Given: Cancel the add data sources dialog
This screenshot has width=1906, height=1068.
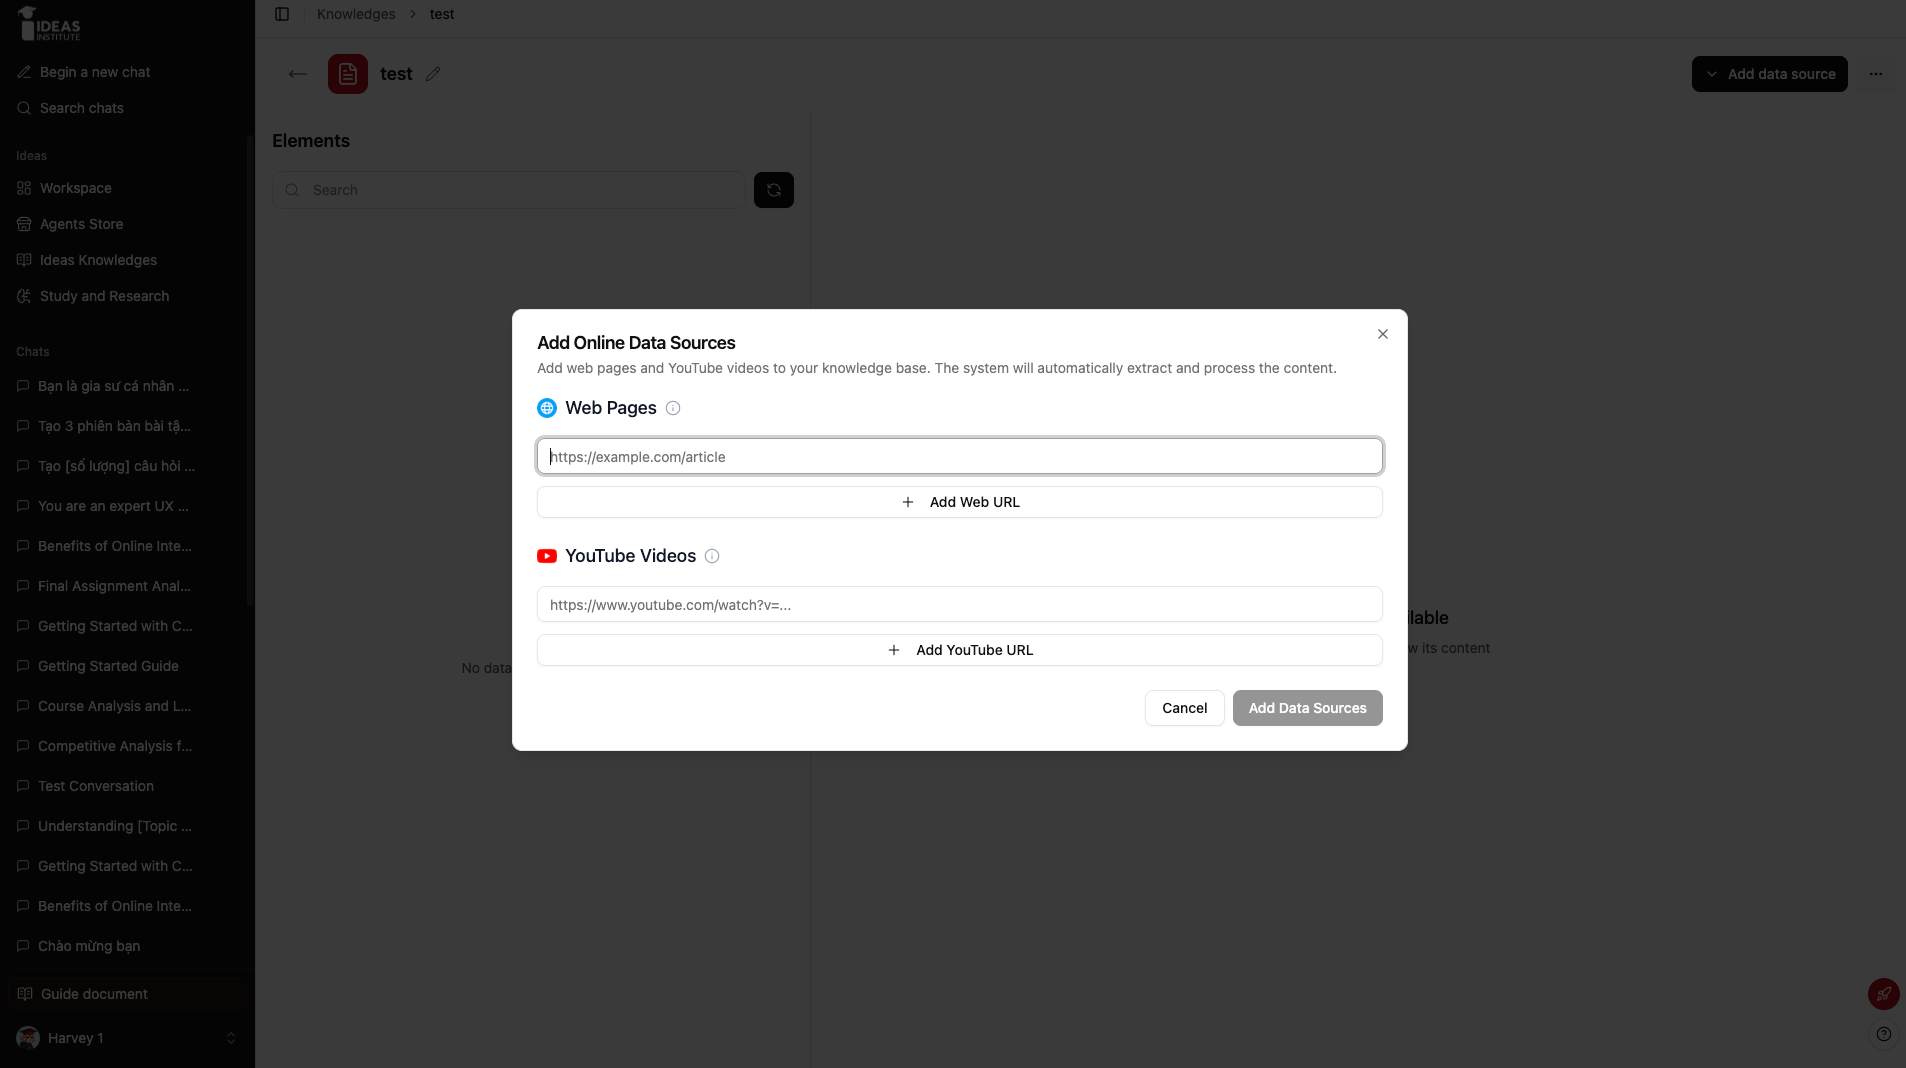Looking at the screenshot, I should point(1185,708).
